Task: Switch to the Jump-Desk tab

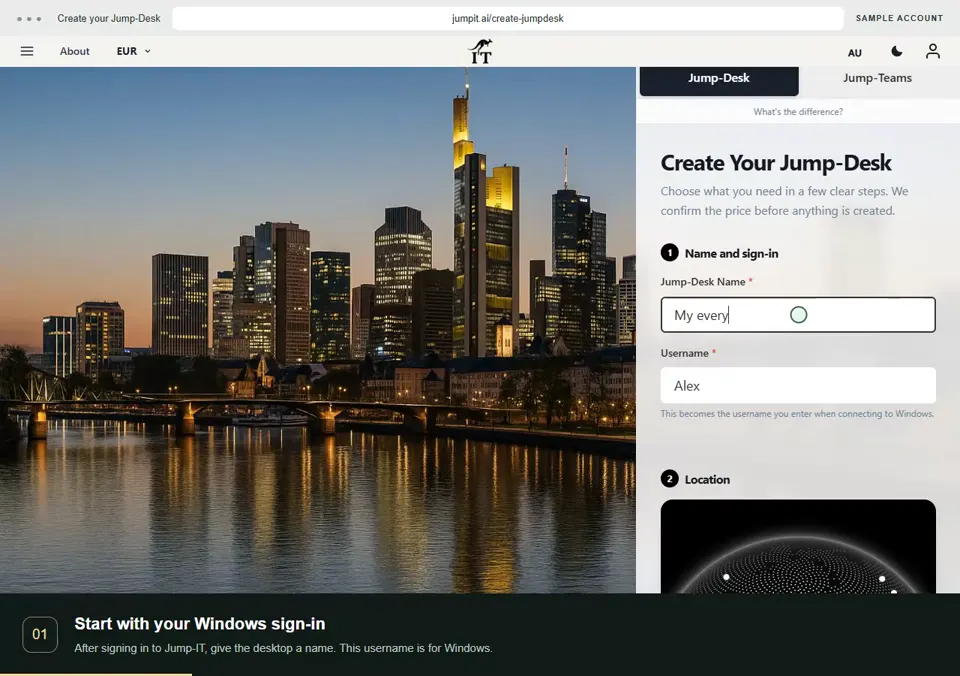Action: point(719,79)
